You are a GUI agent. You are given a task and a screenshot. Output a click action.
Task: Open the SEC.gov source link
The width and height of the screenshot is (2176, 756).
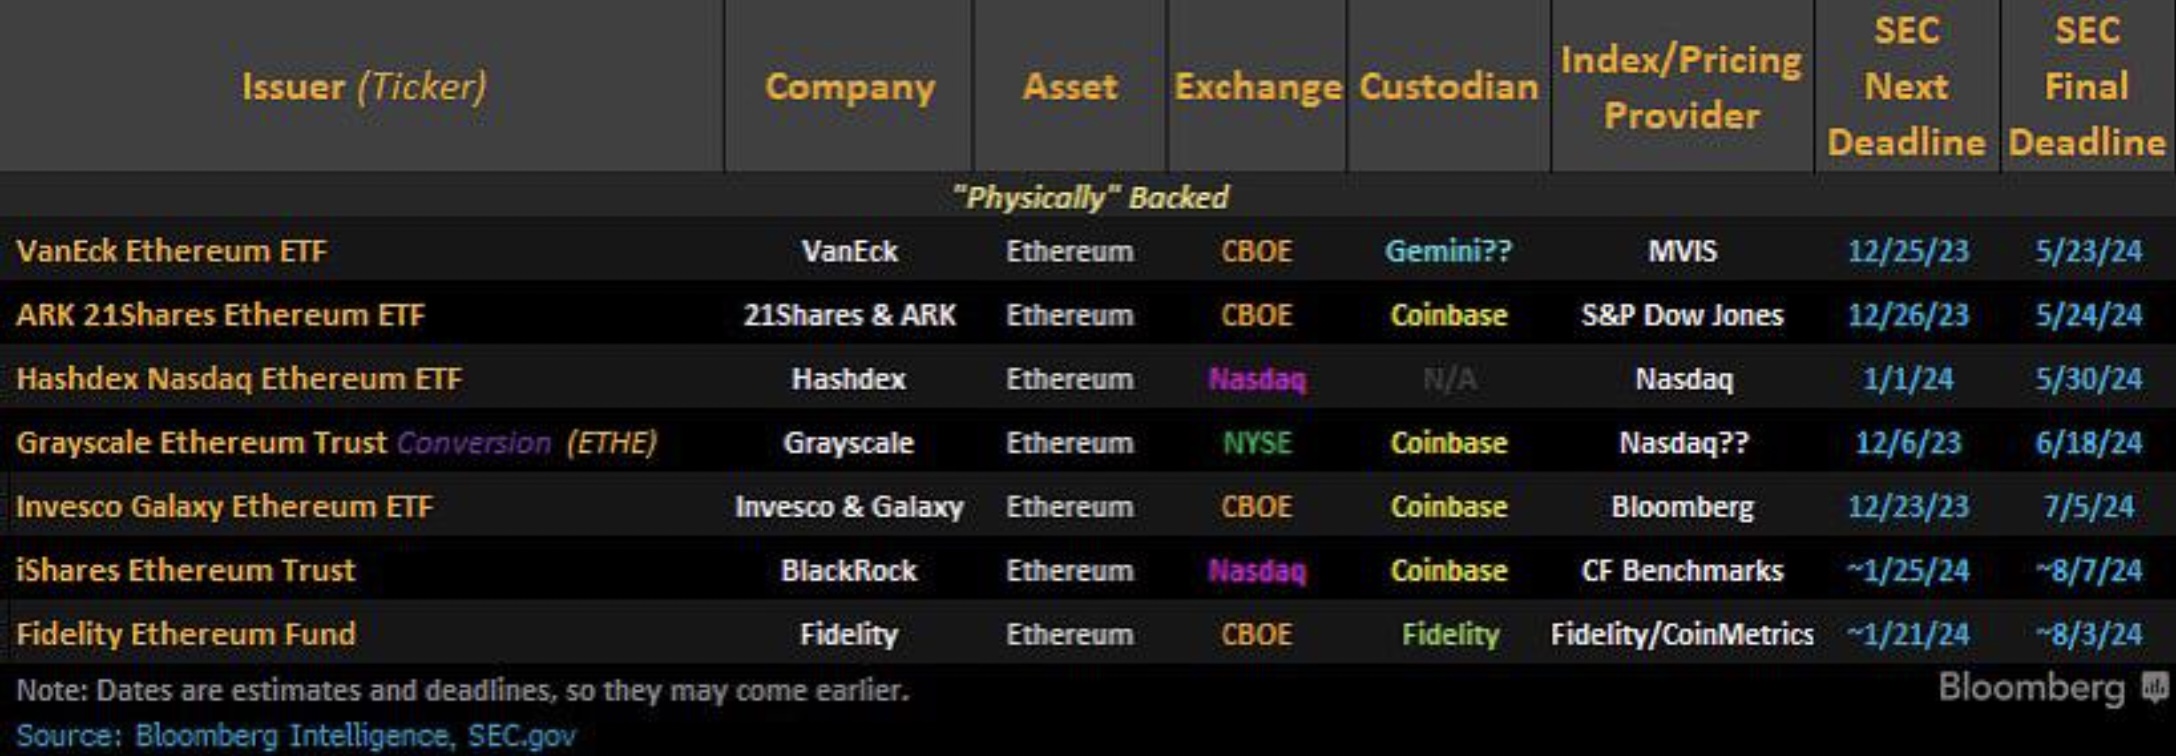(x=521, y=736)
